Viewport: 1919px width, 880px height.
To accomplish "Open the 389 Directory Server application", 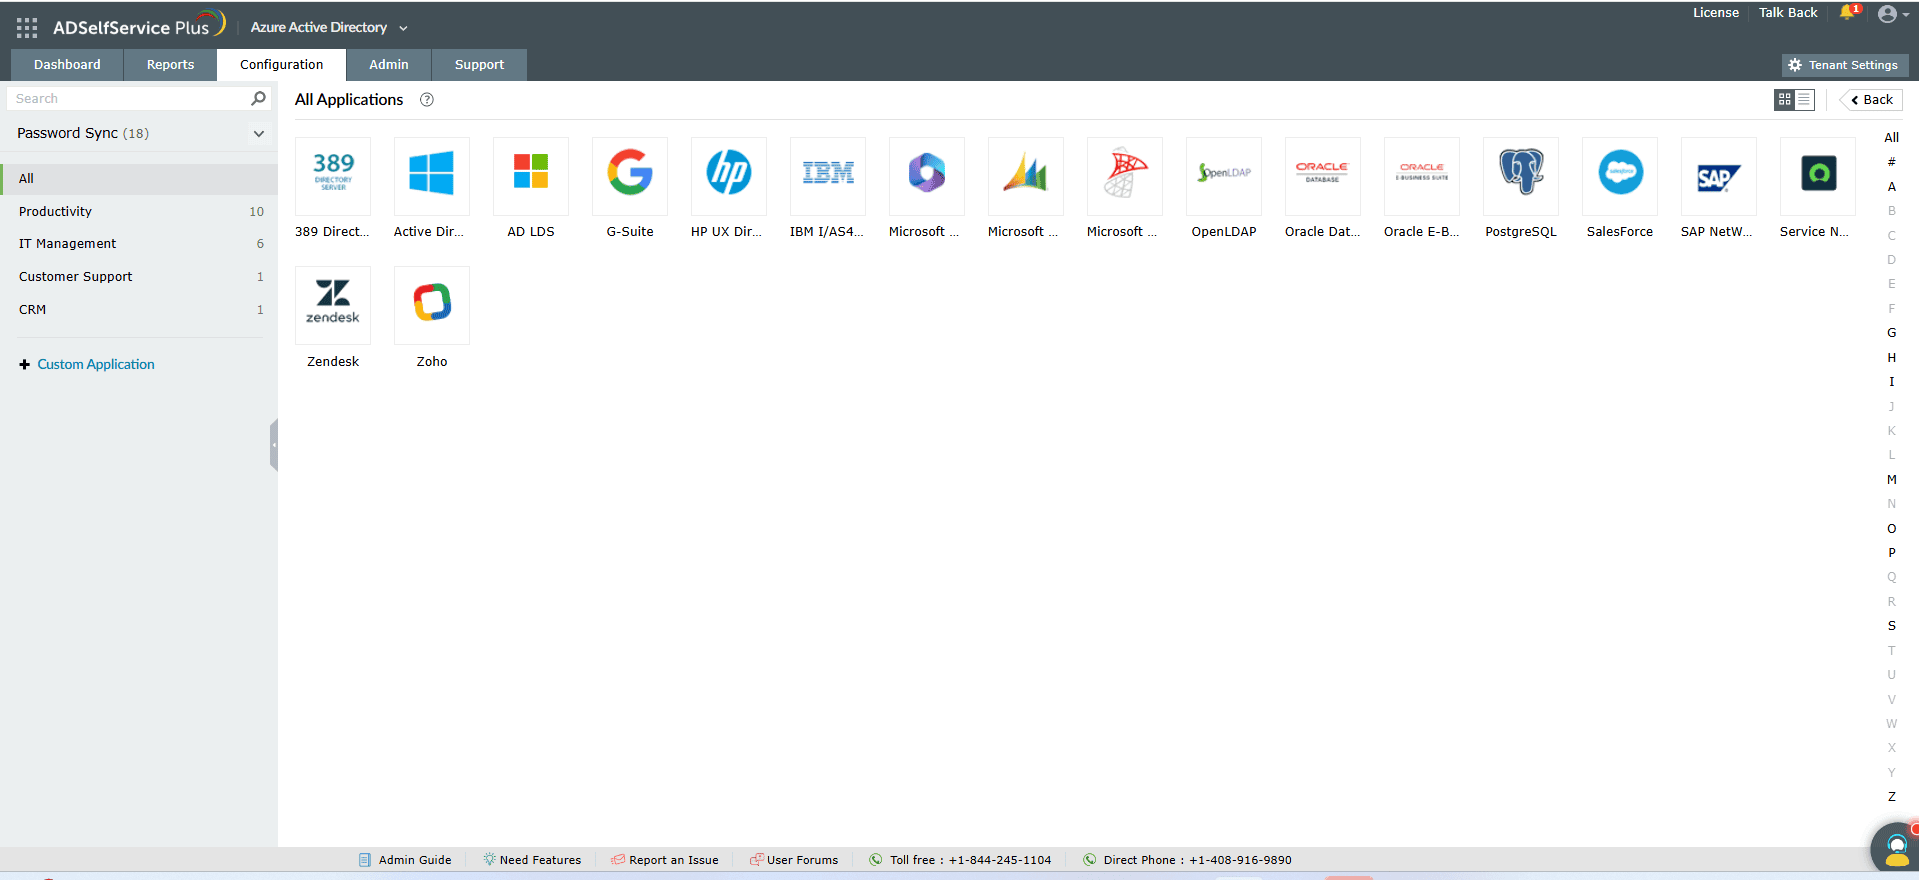I will pyautogui.click(x=333, y=177).
